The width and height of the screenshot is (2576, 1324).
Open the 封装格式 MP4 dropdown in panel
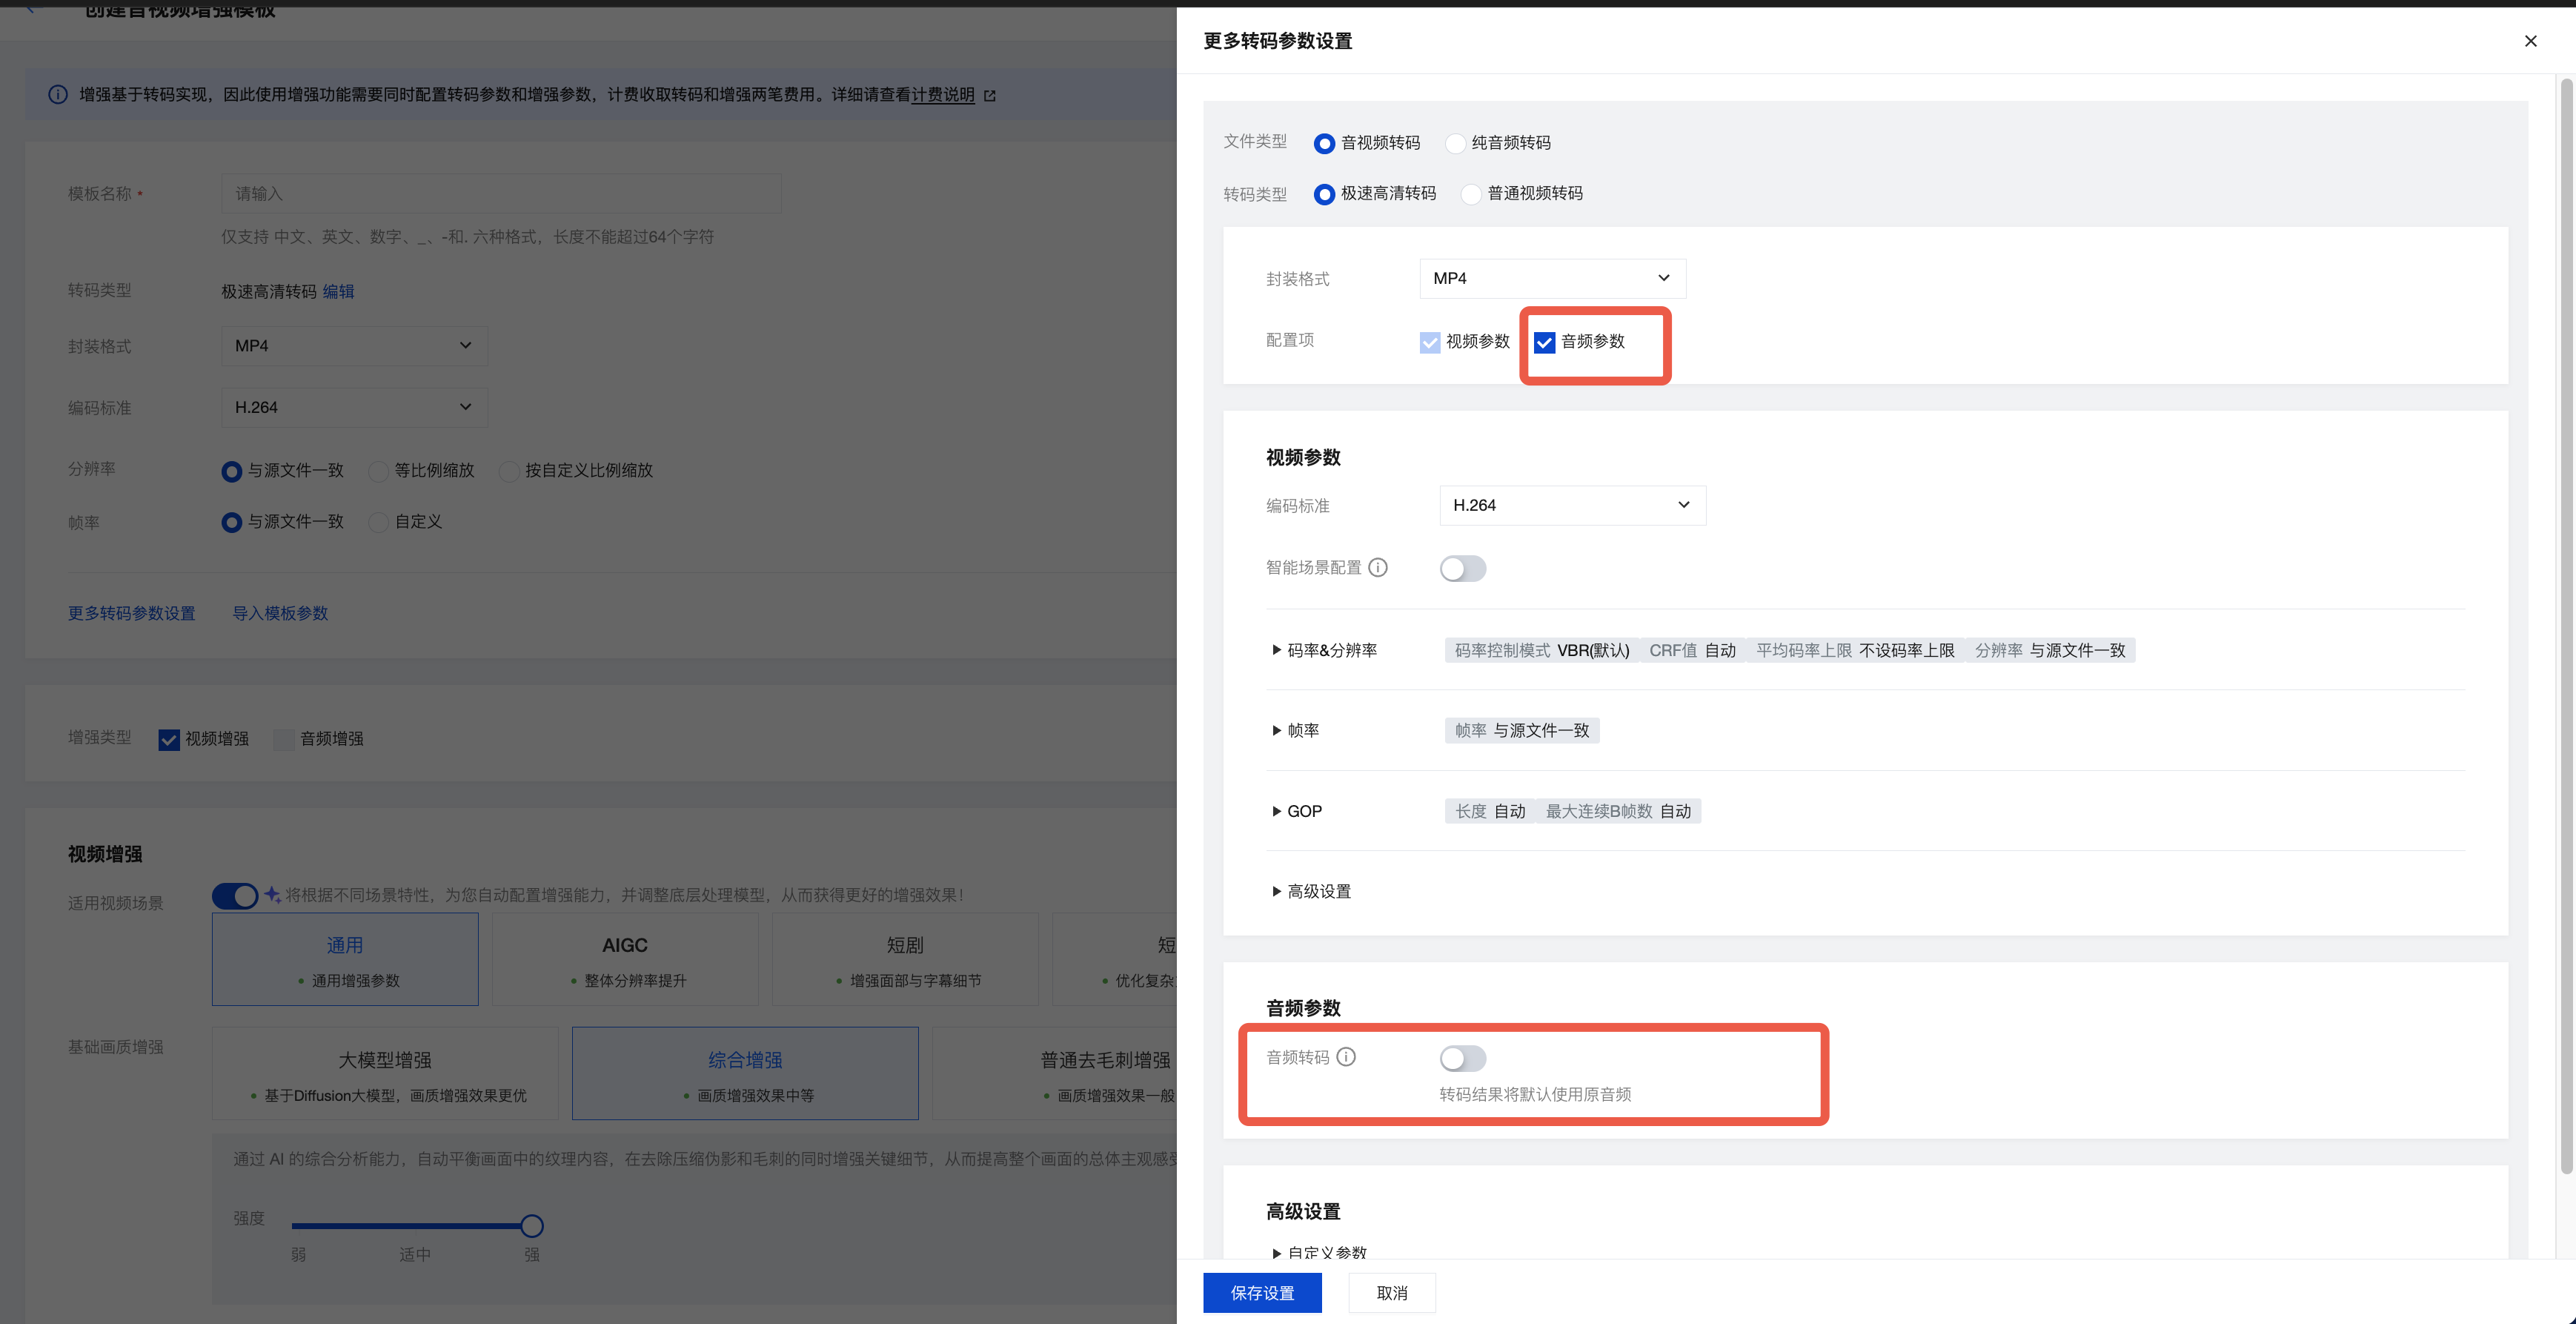pyautogui.click(x=1552, y=278)
